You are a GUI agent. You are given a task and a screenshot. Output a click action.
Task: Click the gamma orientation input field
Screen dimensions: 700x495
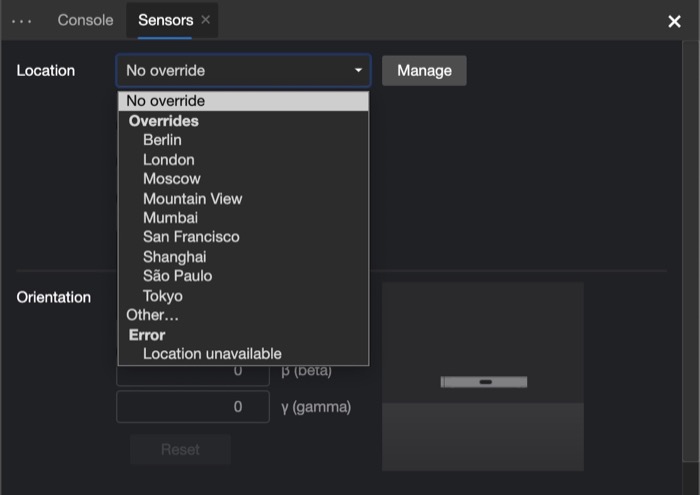[193, 407]
